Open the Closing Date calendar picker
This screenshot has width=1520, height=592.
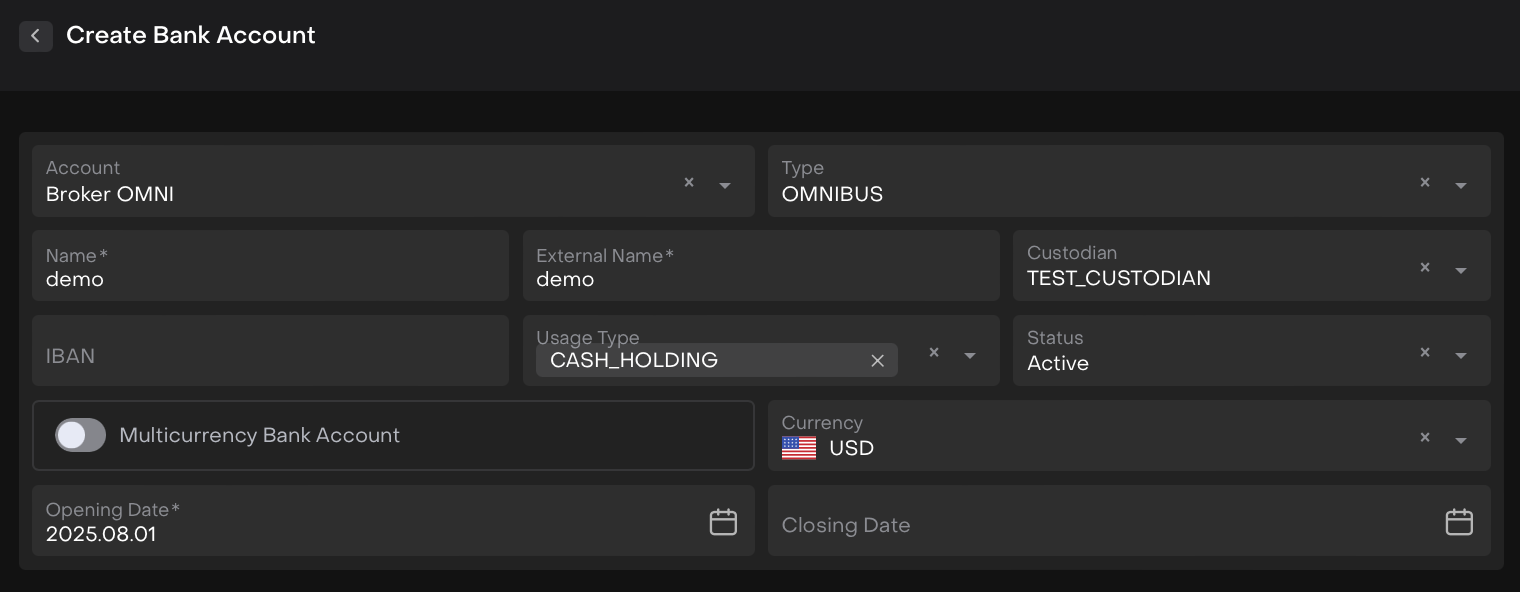point(1459,522)
